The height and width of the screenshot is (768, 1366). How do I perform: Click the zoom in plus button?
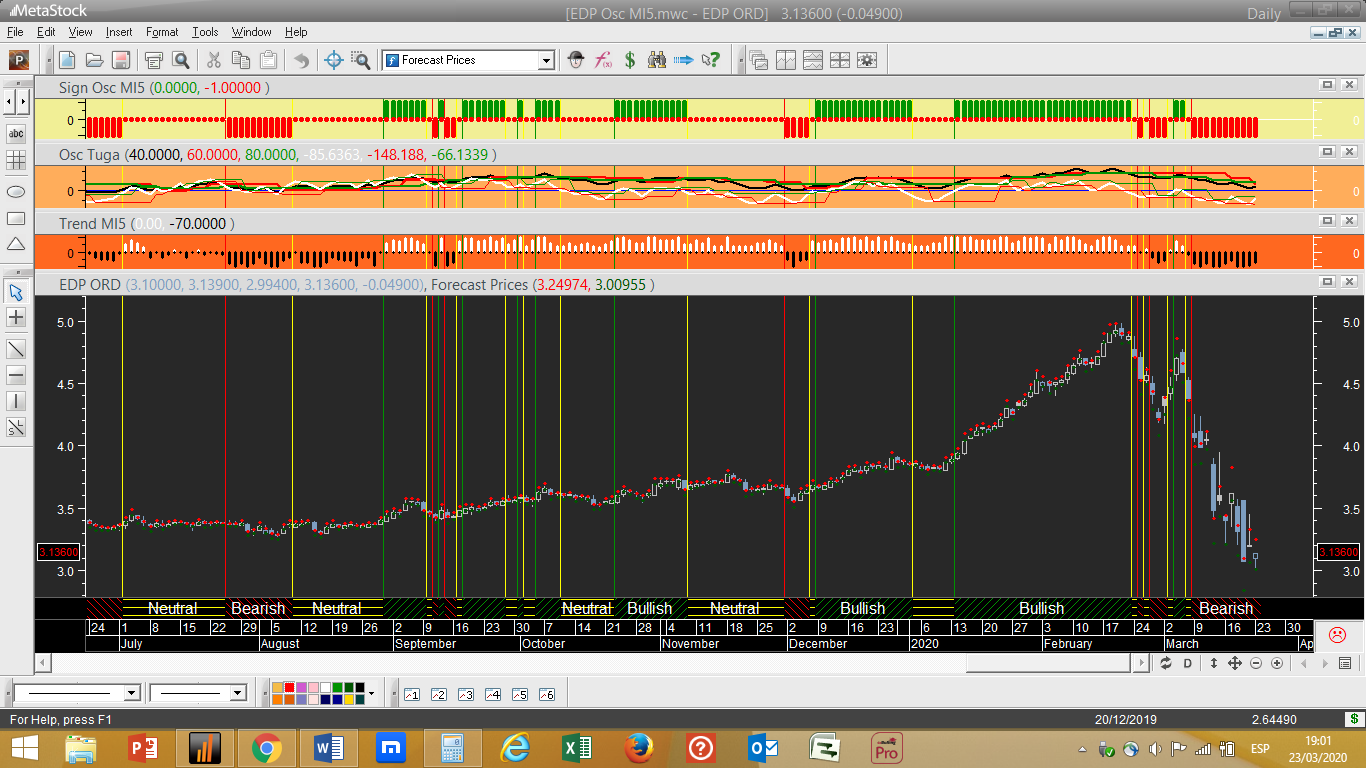(1277, 663)
